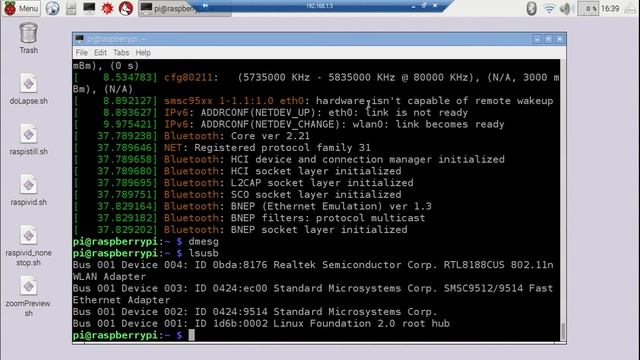Select the raspivid.sh desktop file

[x=29, y=190]
